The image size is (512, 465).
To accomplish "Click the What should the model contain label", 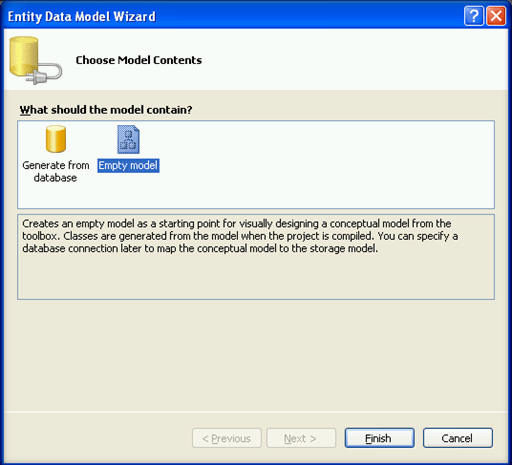I will [106, 110].
